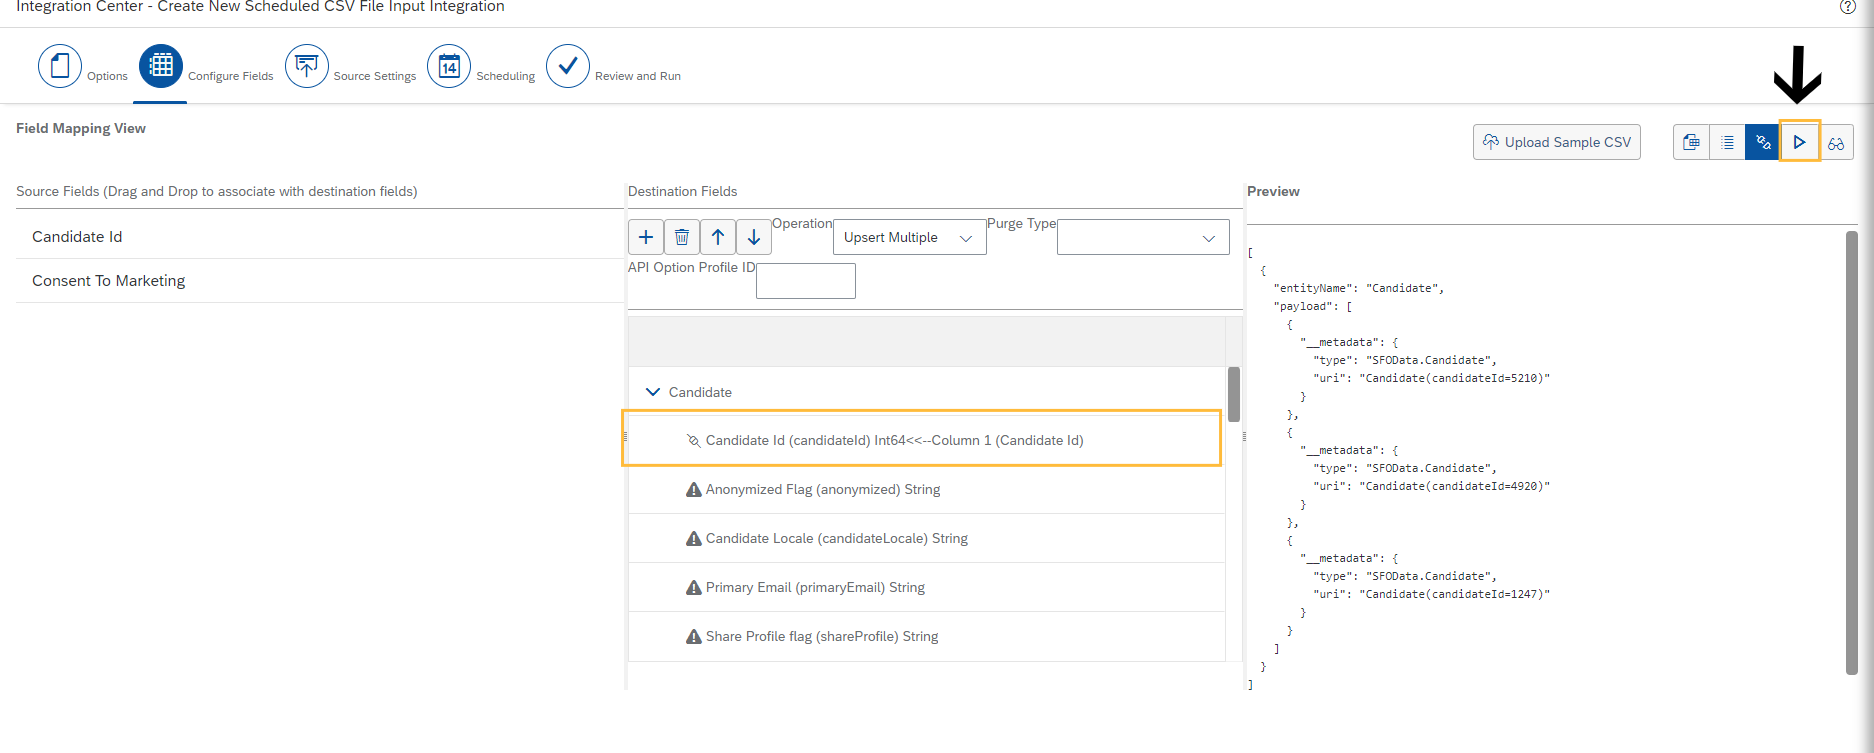
Task: Toggle the field mapping view icon
Action: (1762, 142)
